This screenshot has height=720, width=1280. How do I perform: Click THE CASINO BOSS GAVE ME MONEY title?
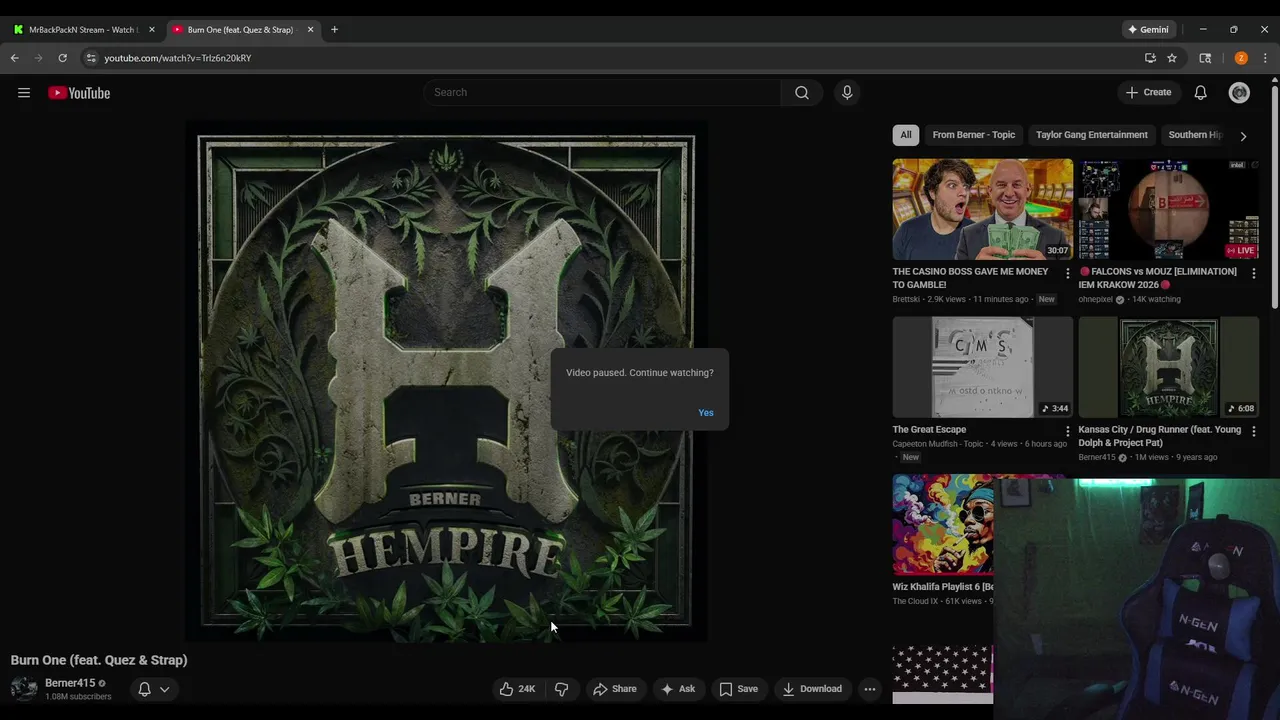970,278
